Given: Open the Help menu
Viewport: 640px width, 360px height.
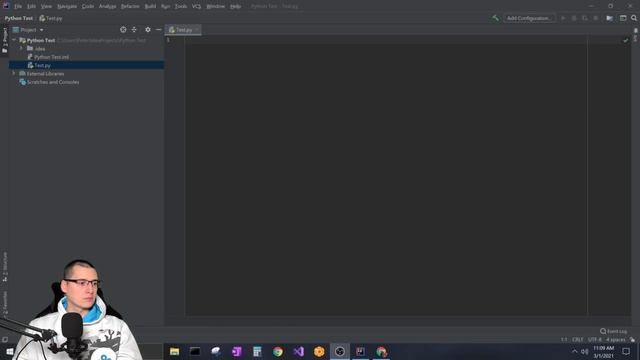Looking at the screenshot, I should pos(235,7).
